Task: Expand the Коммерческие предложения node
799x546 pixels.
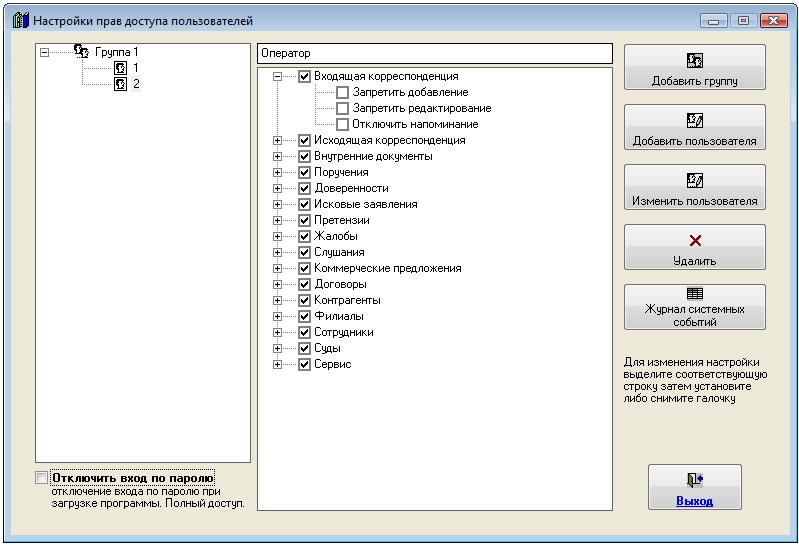Action: tap(277, 269)
